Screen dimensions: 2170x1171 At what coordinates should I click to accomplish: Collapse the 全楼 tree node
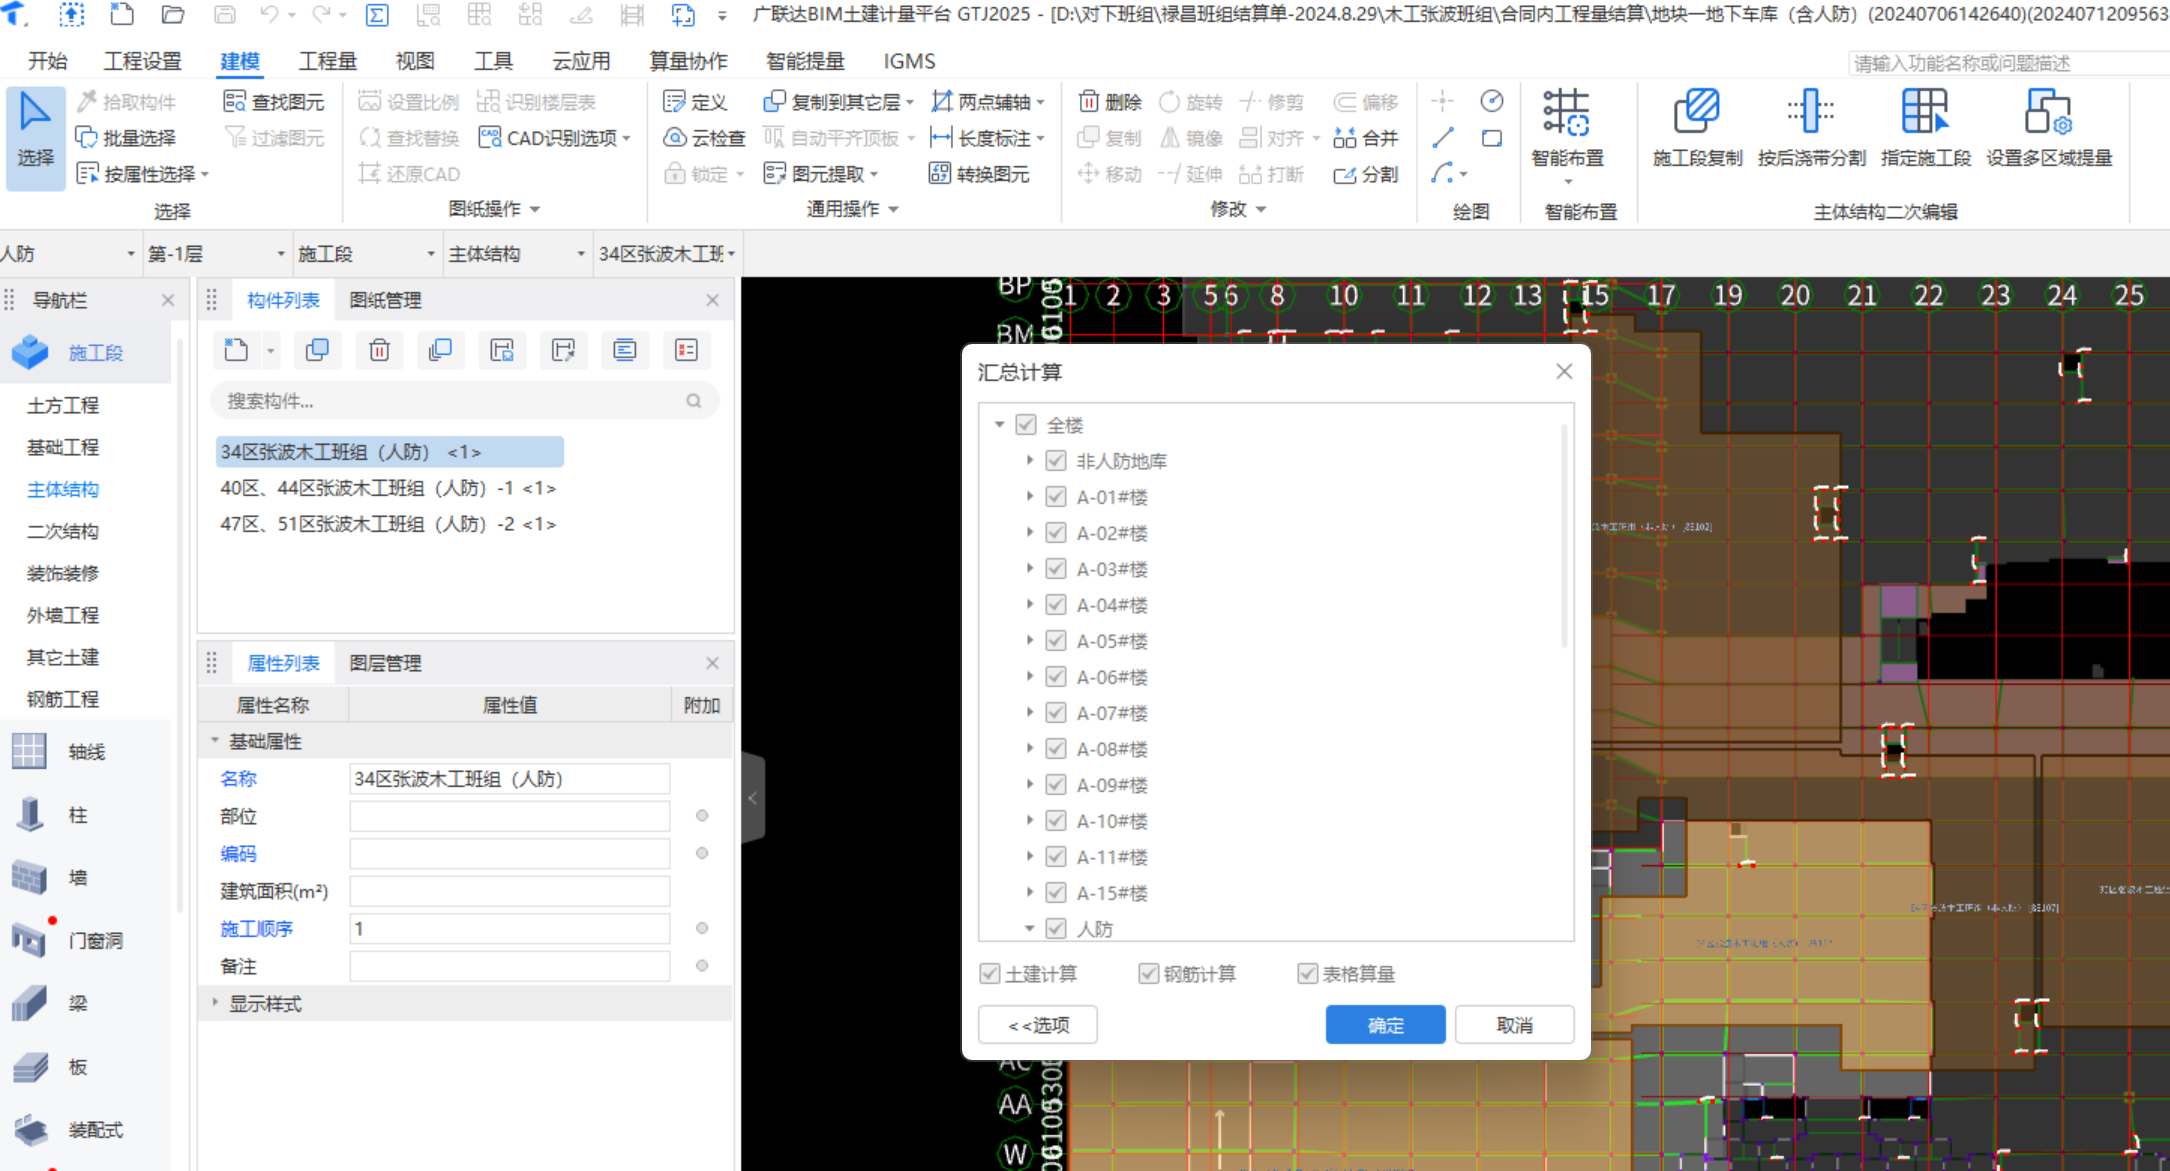[x=999, y=425]
